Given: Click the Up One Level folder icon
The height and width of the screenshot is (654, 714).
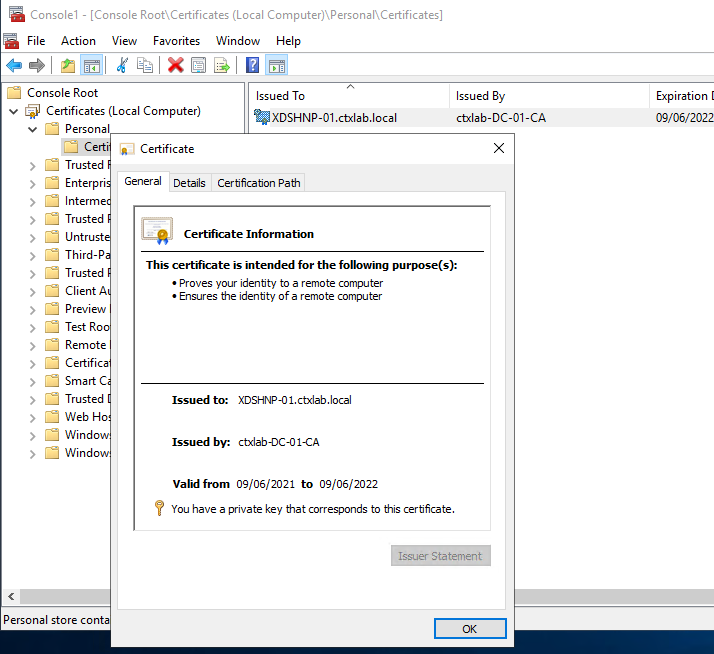Looking at the screenshot, I should pyautogui.click(x=68, y=66).
